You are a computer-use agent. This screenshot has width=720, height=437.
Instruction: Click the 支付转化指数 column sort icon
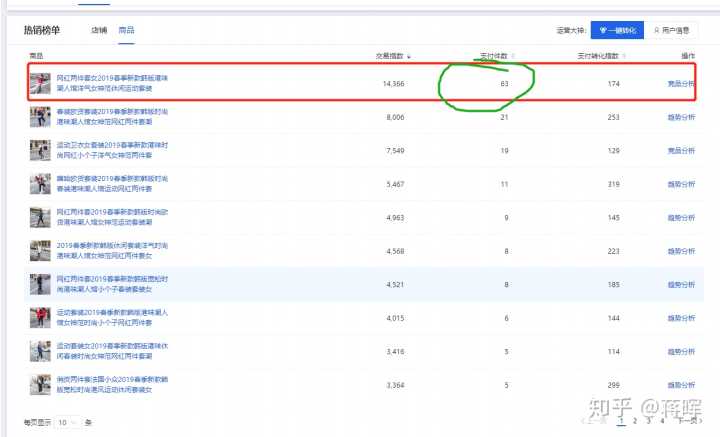pyautogui.click(x=623, y=56)
